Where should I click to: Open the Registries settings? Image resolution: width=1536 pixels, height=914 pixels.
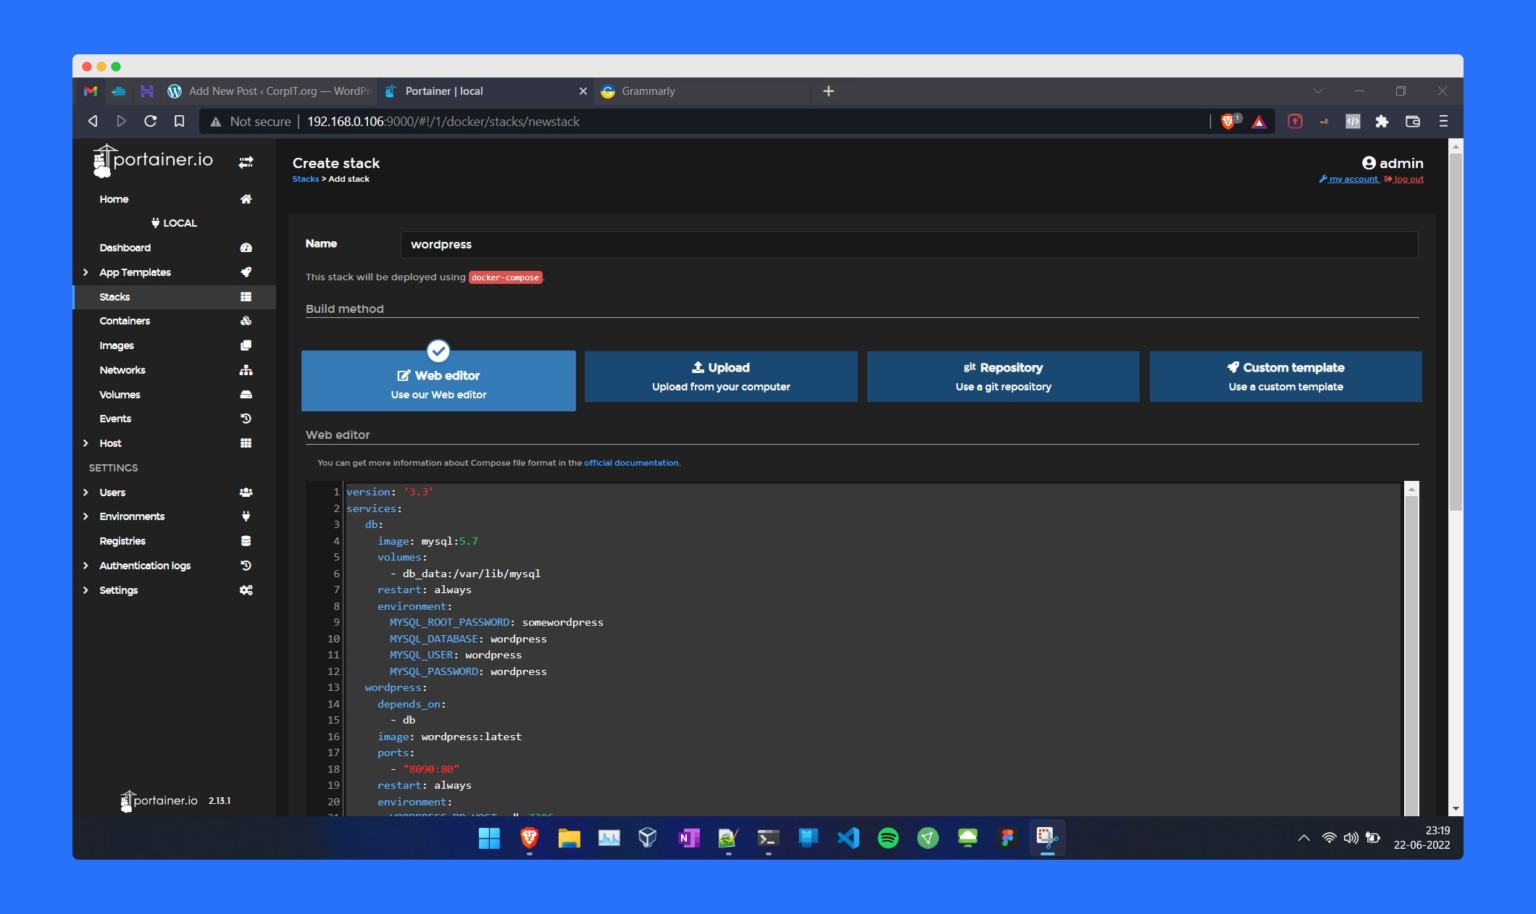122,541
